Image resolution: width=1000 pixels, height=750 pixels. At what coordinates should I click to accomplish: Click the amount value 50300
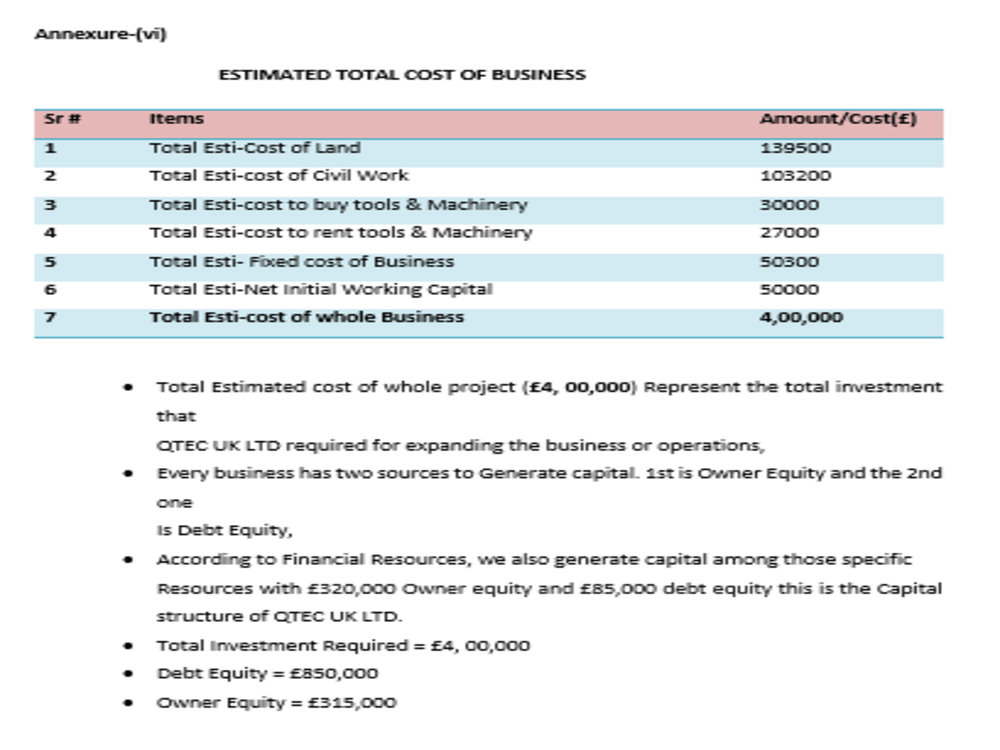pyautogui.click(x=789, y=261)
